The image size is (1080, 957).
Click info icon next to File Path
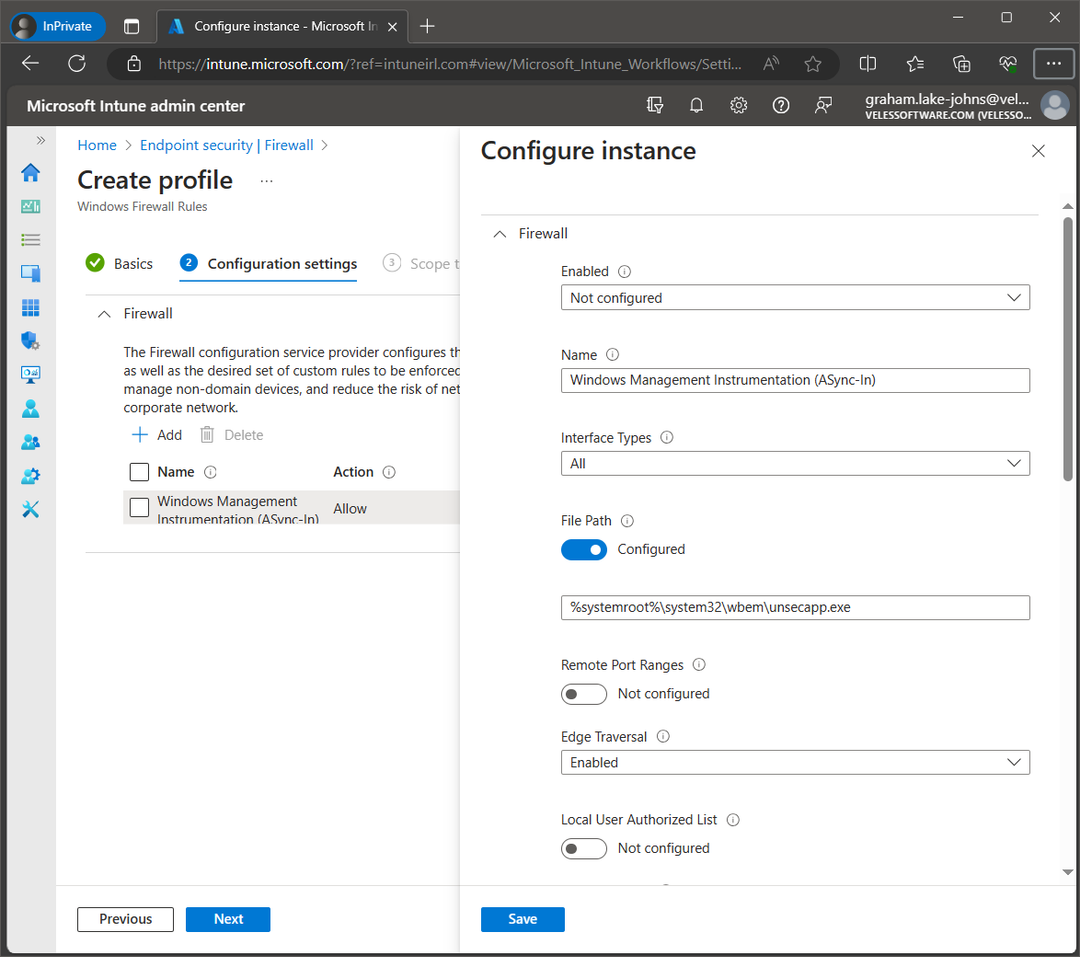(627, 521)
